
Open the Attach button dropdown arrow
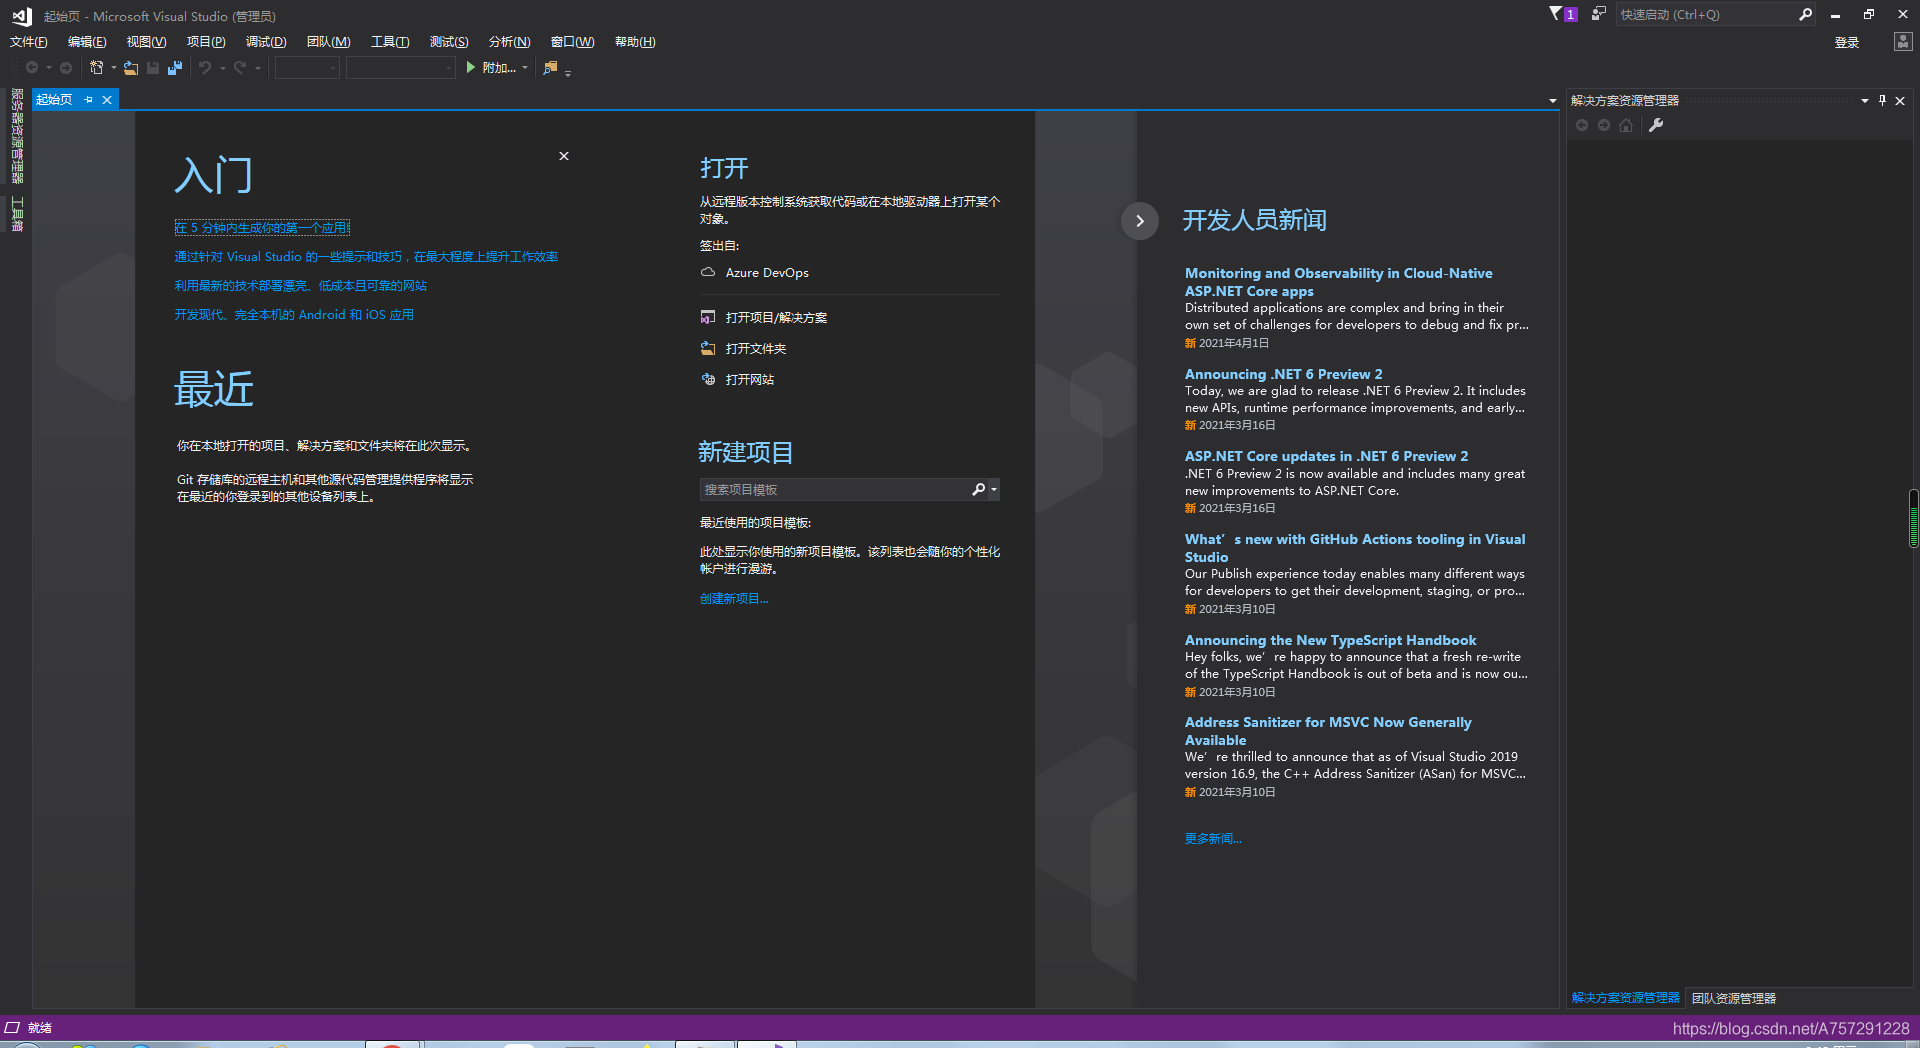point(525,68)
